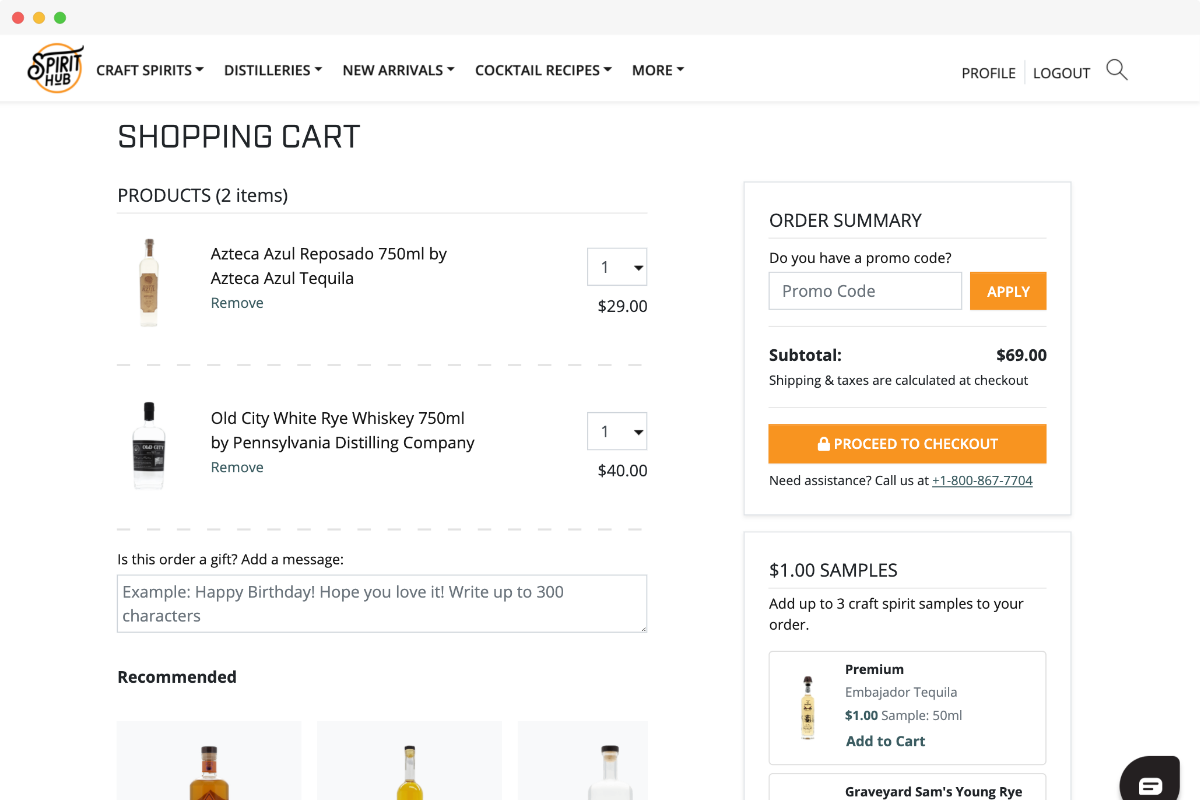
Task: Click the "$1.00 SAMPLES" heading
Action: click(833, 570)
